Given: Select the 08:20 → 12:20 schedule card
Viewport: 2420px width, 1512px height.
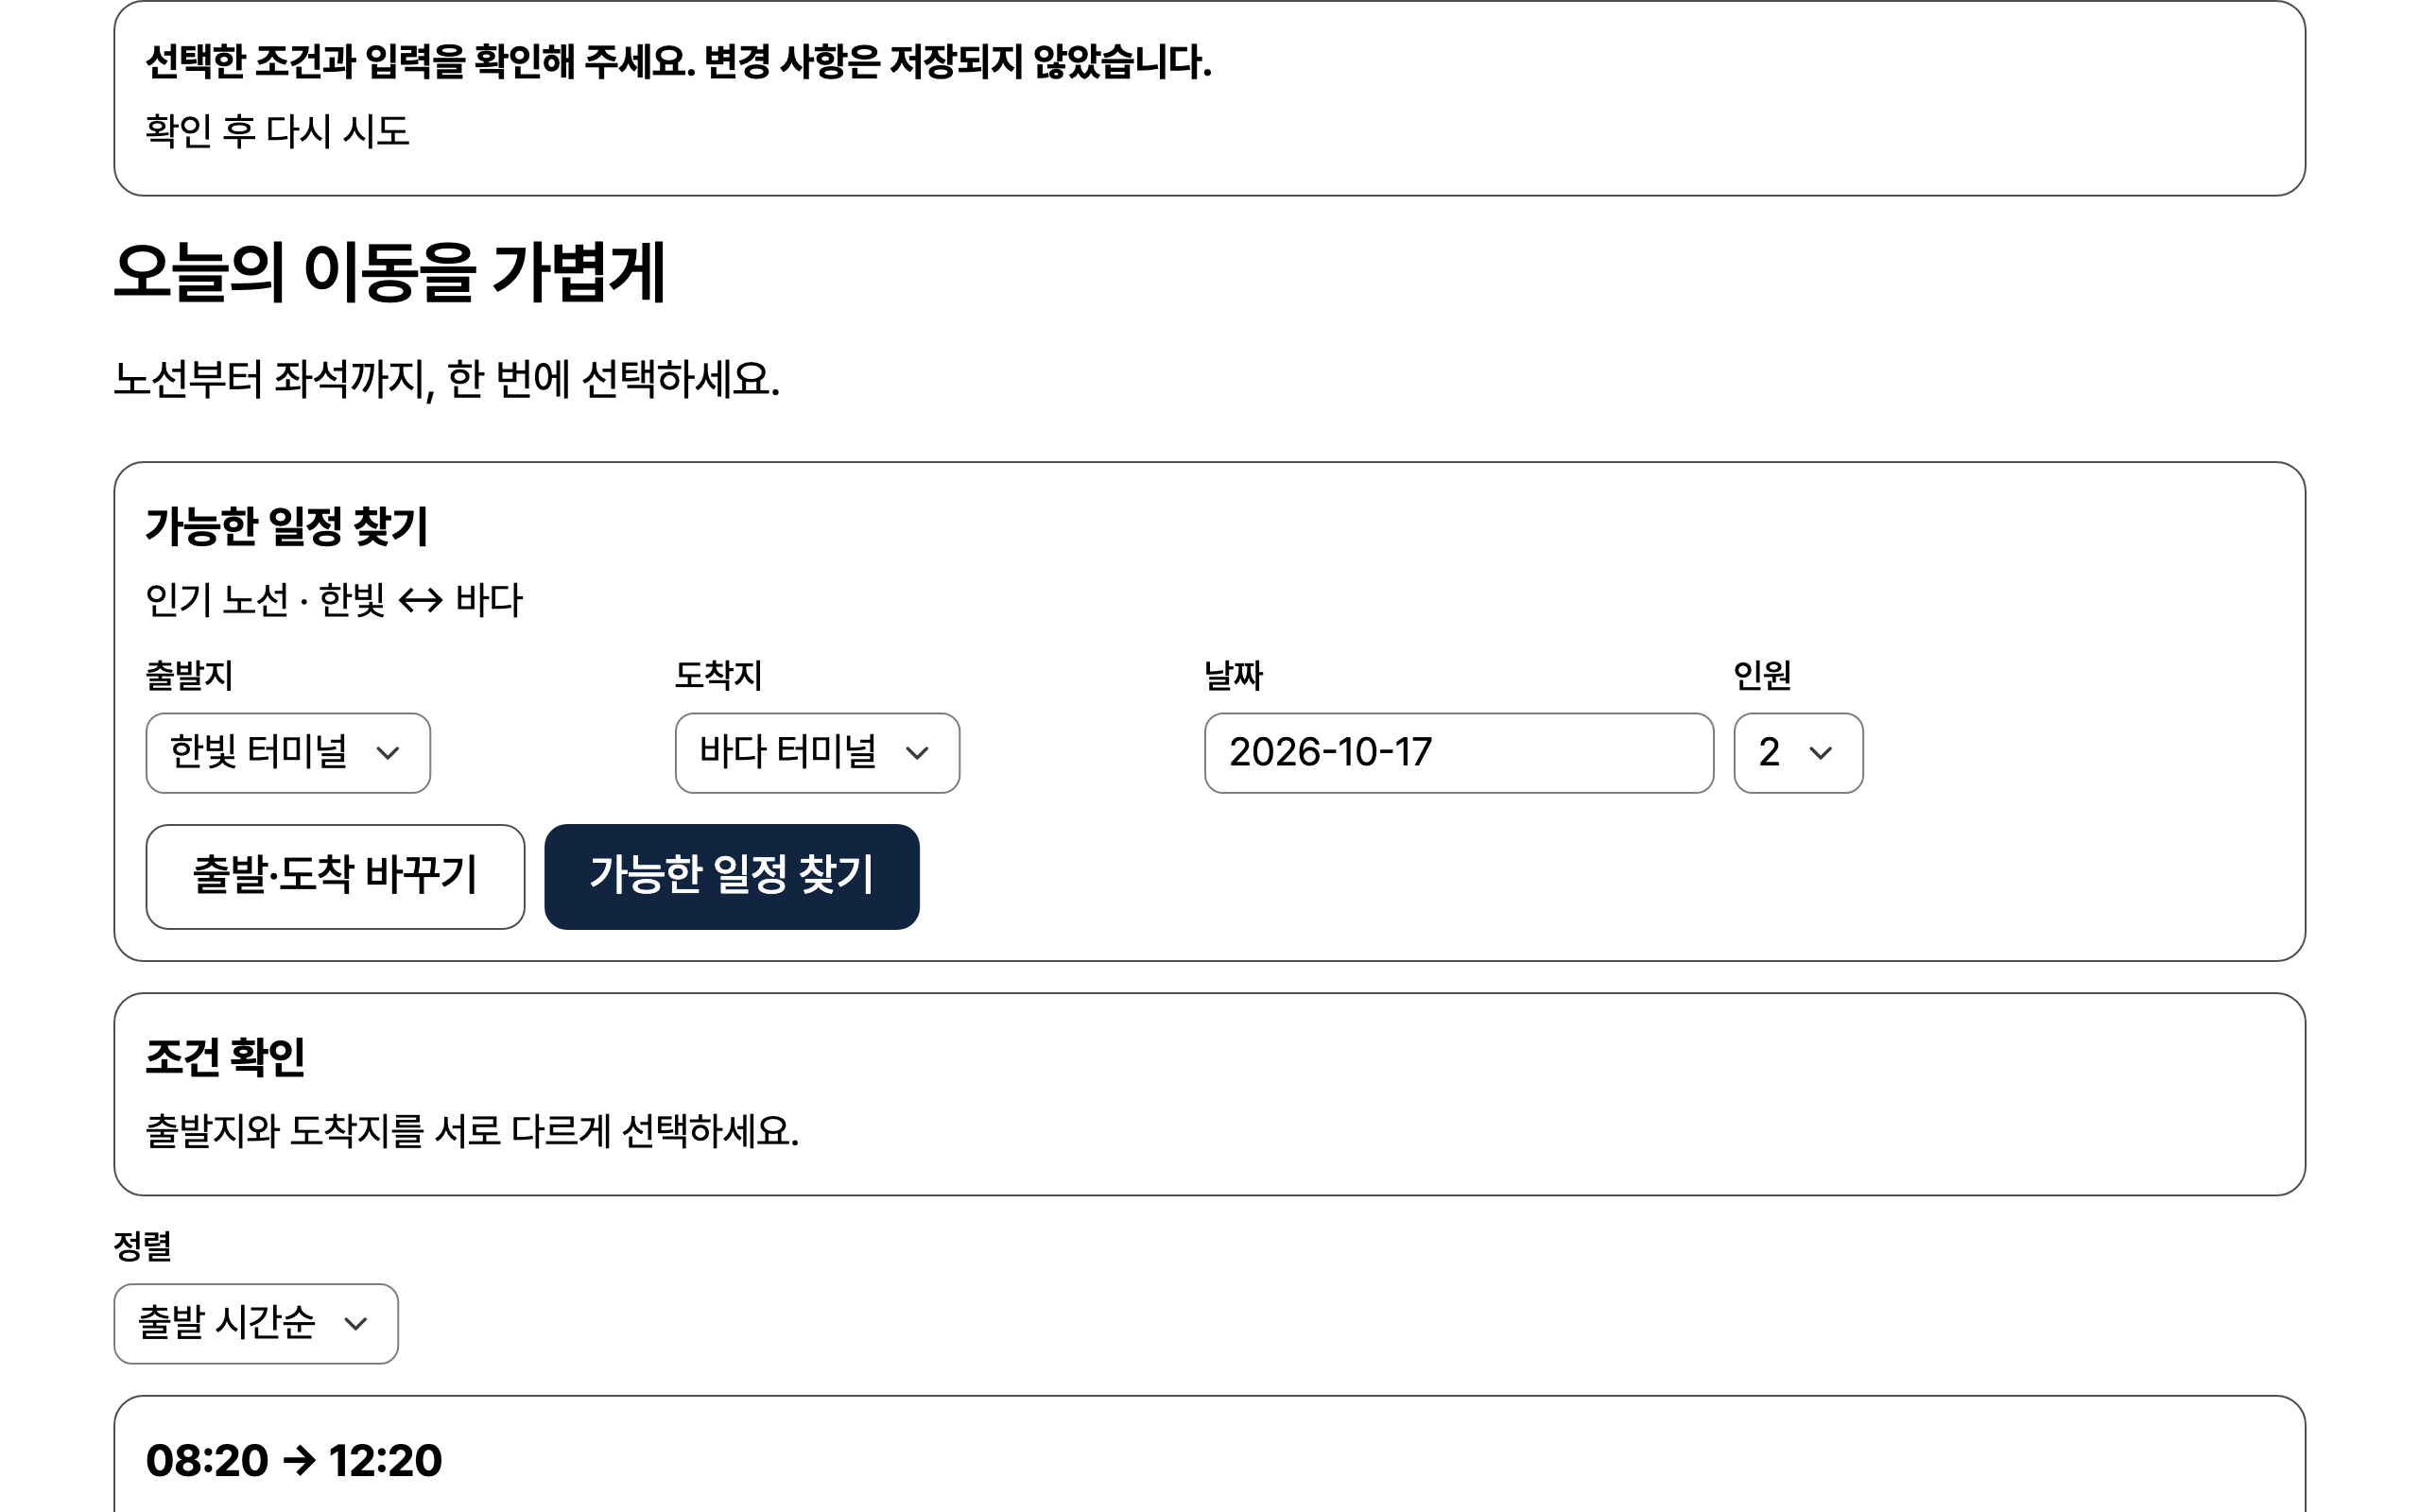Looking at the screenshot, I should pos(1210,1454).
